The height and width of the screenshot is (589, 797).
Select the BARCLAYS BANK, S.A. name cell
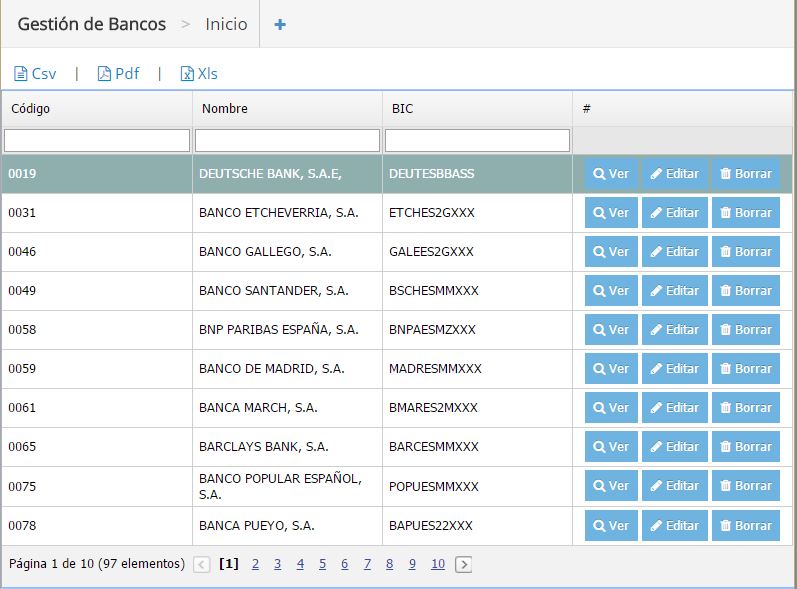[x=287, y=447]
